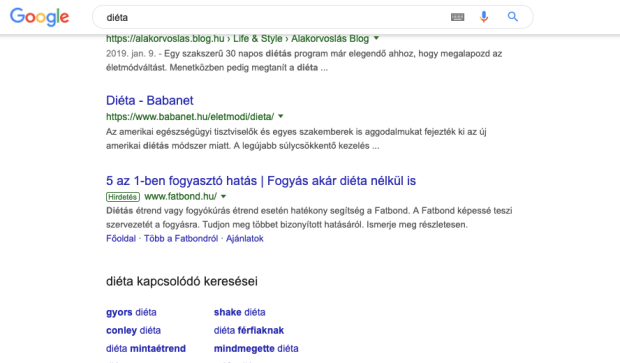Select related search conley diéta
The width and height of the screenshot is (620, 363).
pos(133,330)
